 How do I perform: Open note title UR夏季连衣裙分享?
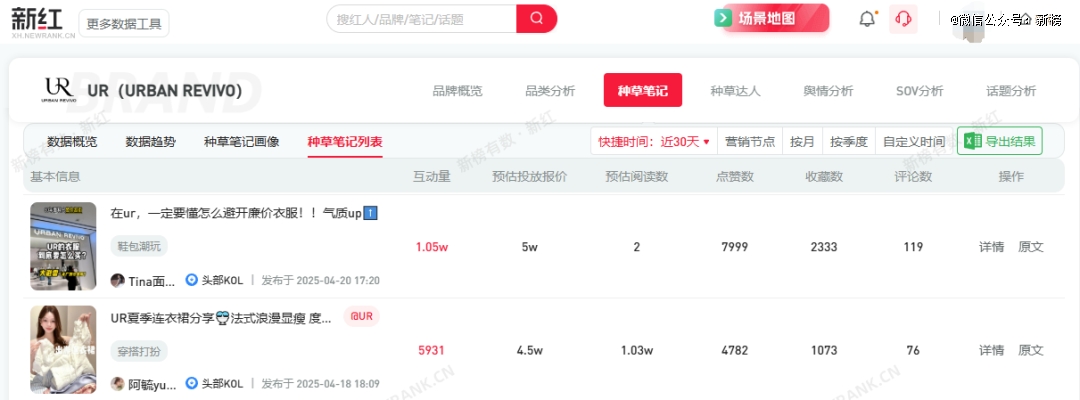(x=221, y=318)
